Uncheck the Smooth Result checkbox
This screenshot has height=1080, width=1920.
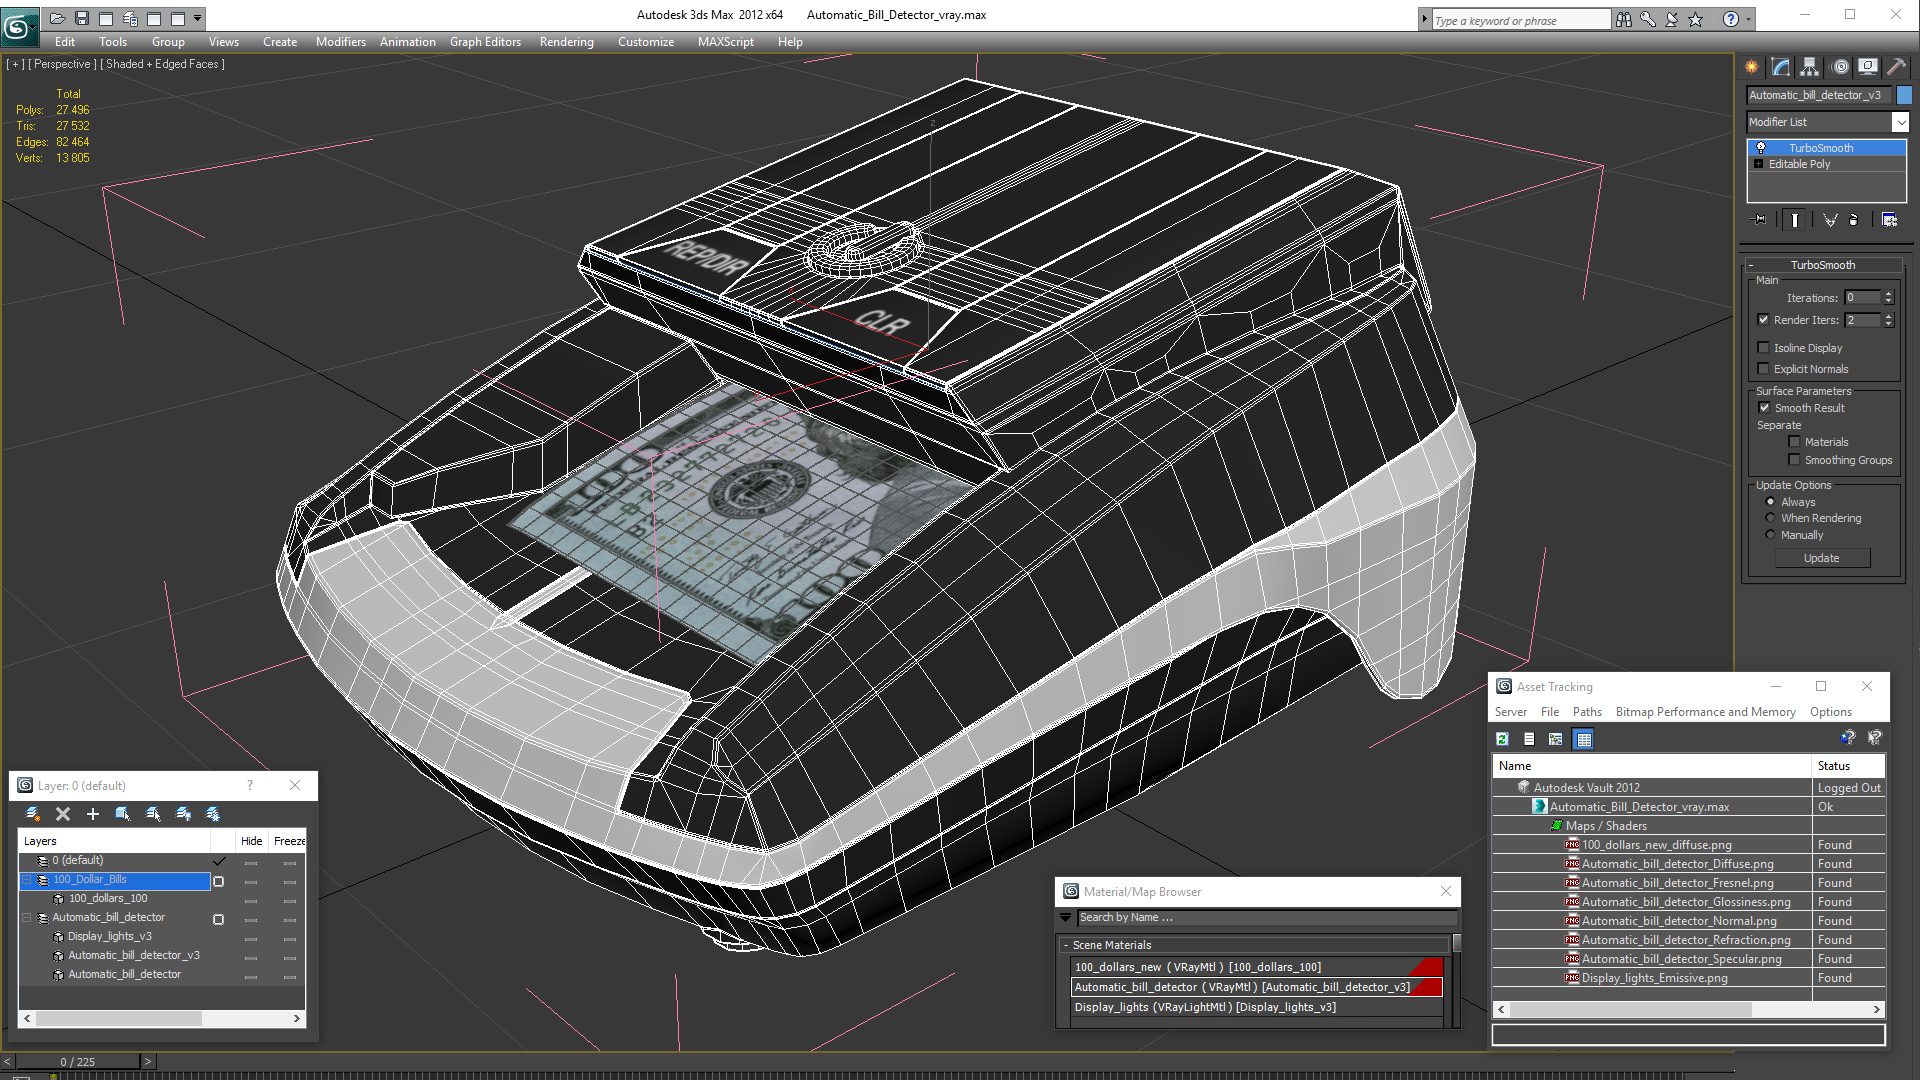pos(1765,408)
